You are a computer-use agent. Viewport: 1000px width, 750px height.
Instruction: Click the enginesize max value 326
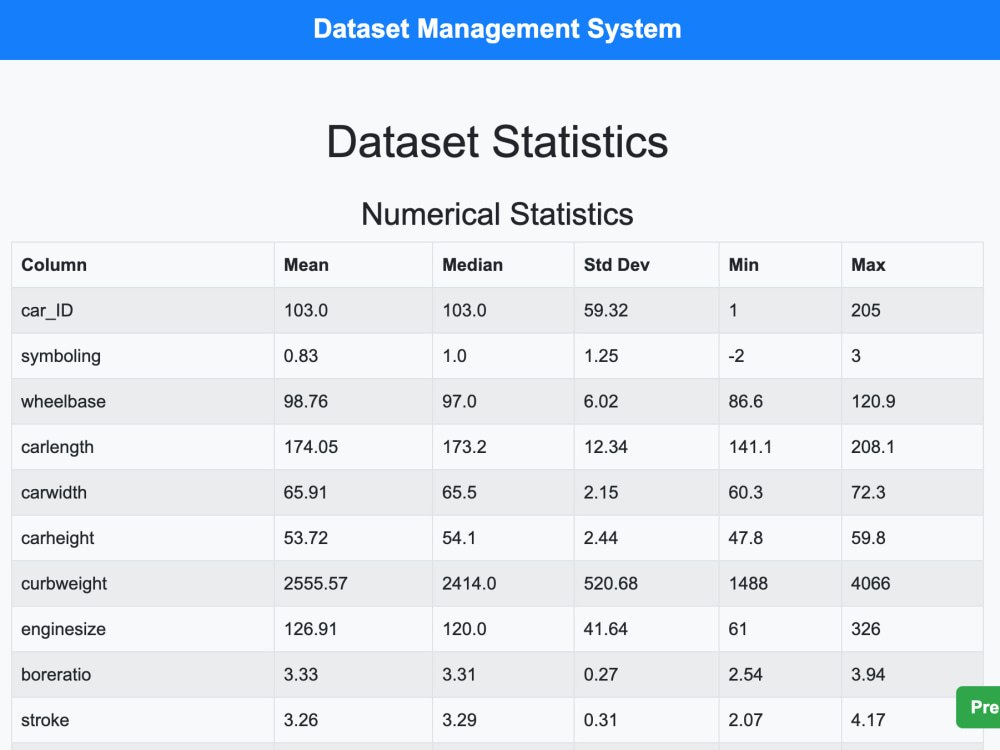865,629
